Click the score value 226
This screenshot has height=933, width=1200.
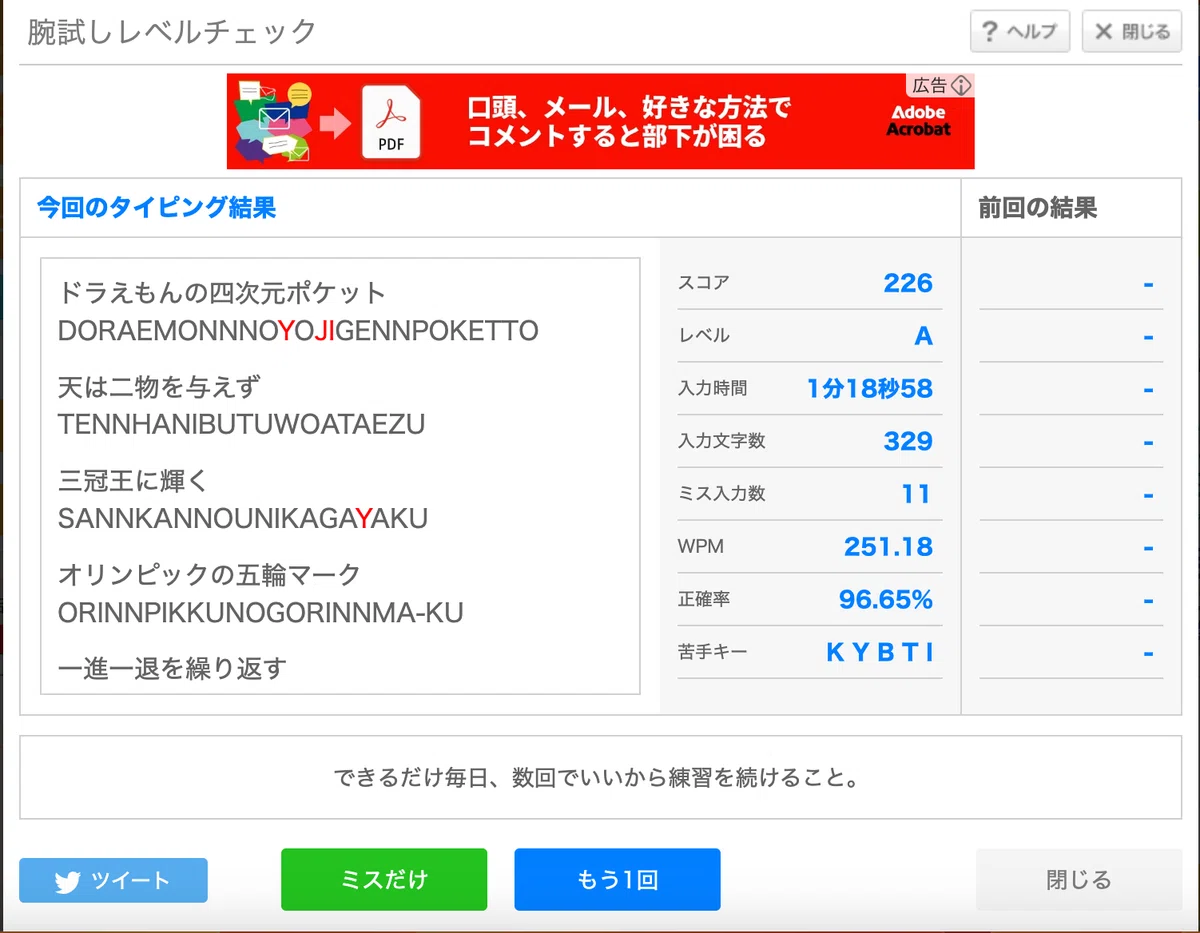(908, 283)
